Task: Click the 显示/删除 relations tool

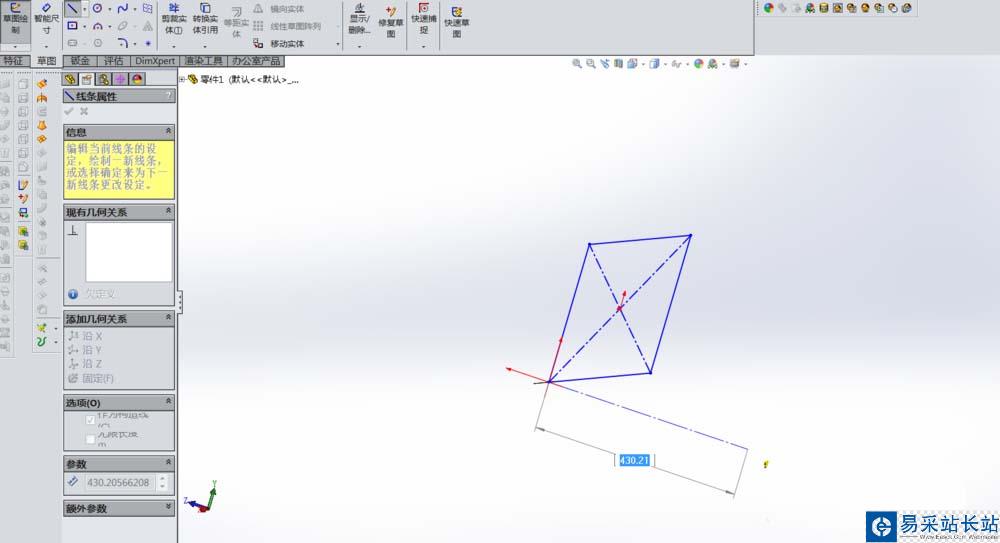Action: [x=359, y=20]
